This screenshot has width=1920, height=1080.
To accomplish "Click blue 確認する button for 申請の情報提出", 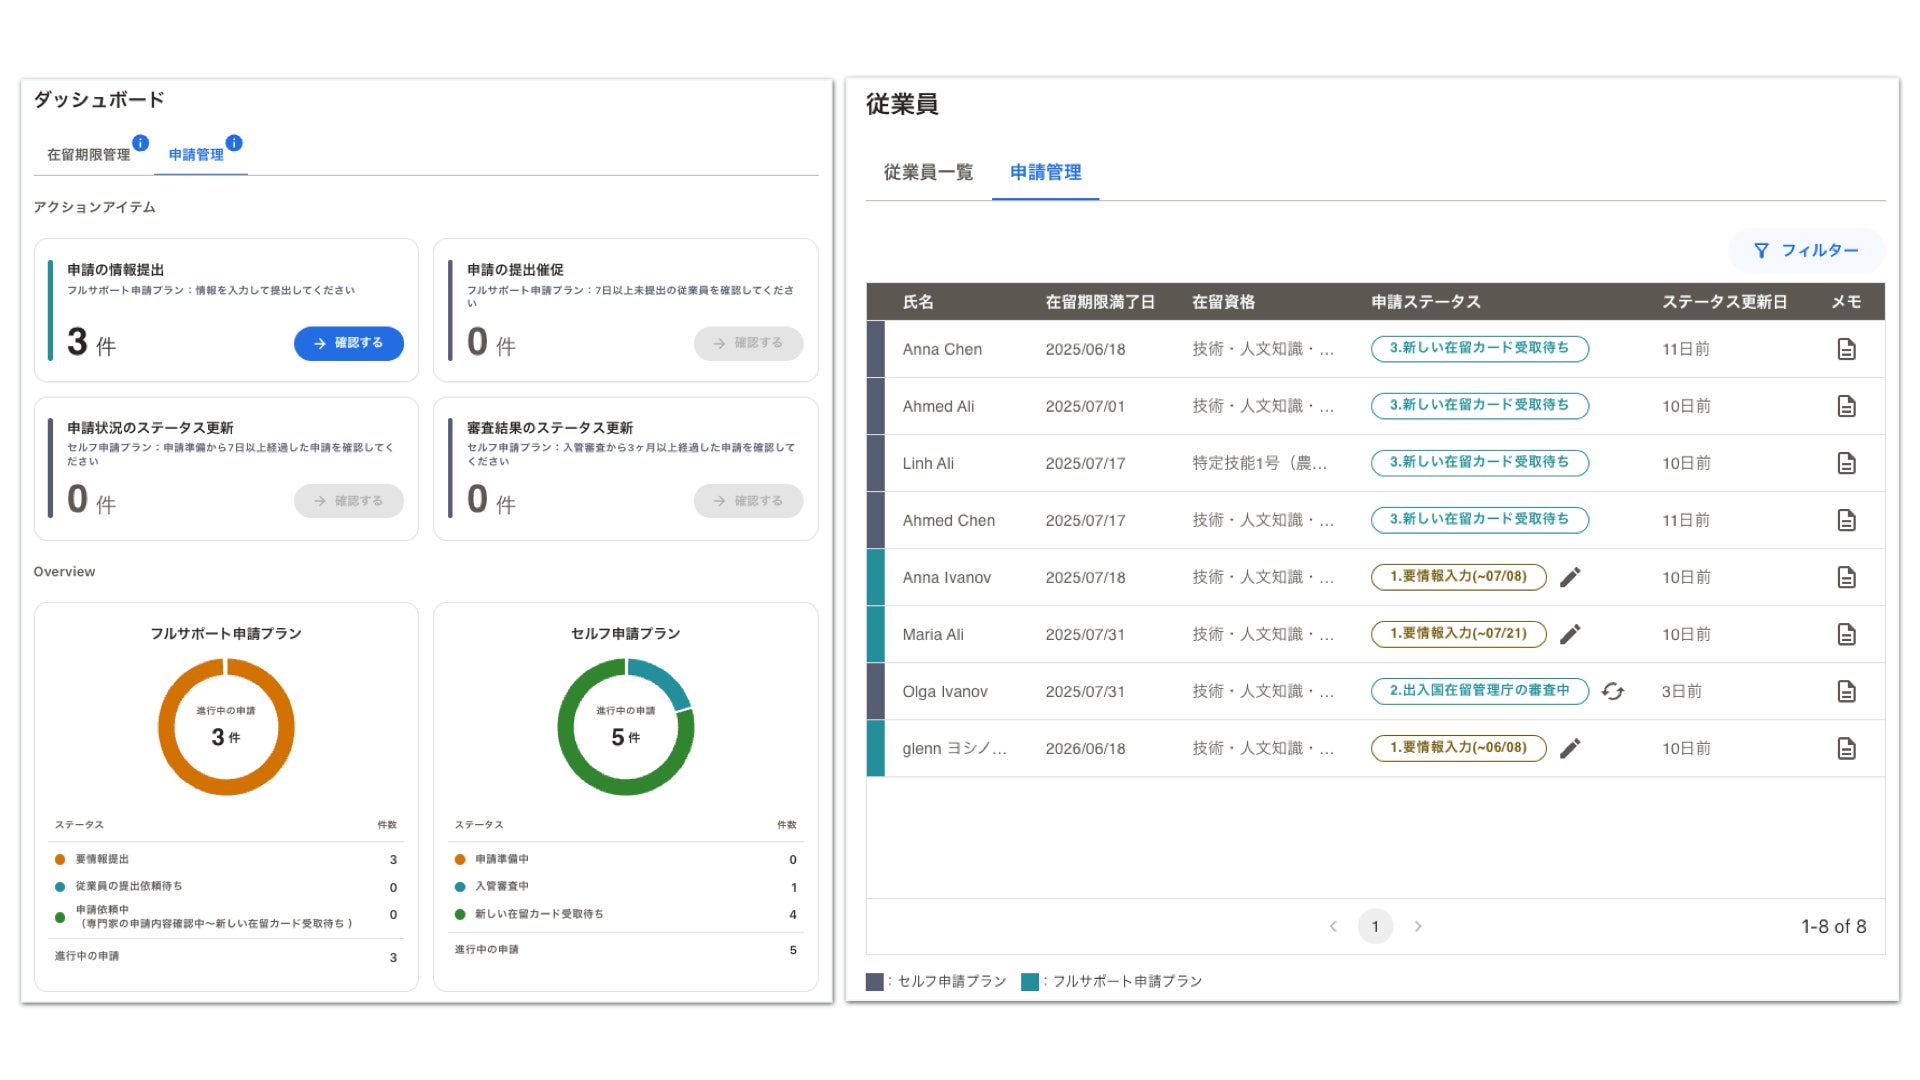I will coord(348,343).
